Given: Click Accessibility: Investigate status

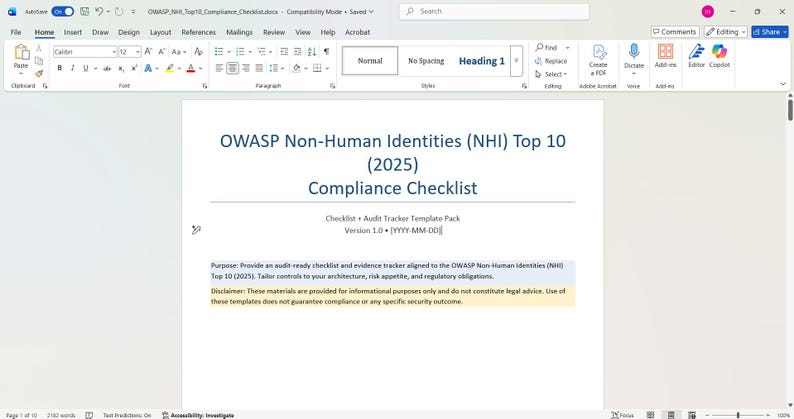Looking at the screenshot, I should pos(198,415).
